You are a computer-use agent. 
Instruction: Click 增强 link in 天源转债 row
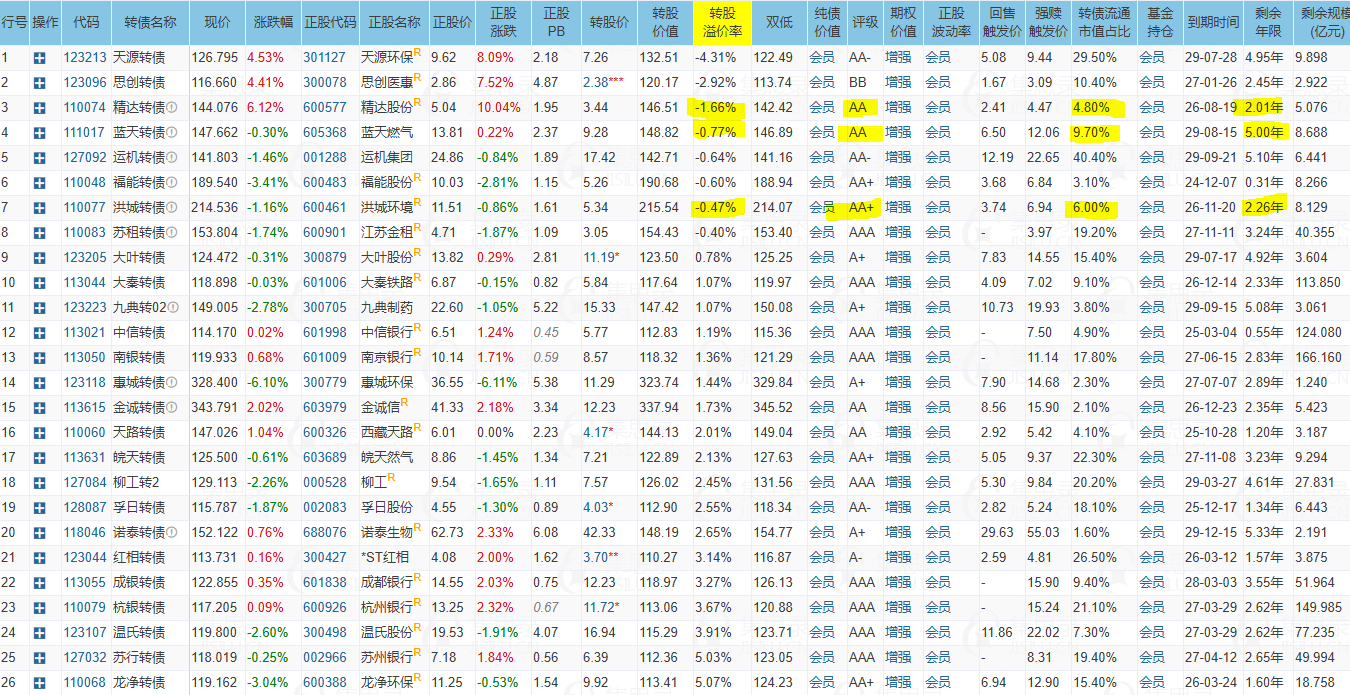tap(897, 58)
